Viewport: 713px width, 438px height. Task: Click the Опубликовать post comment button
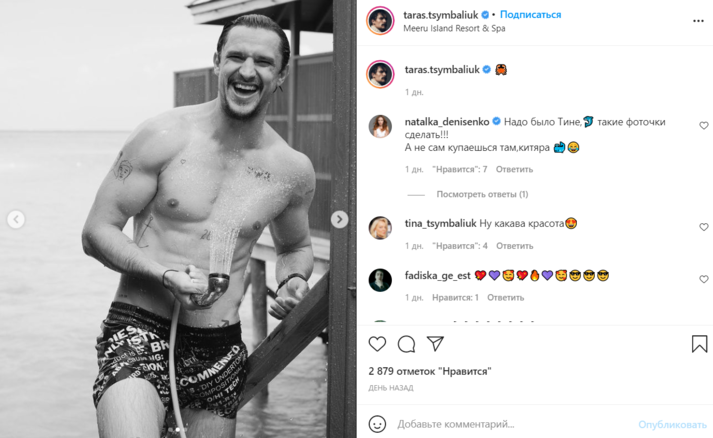click(x=672, y=424)
